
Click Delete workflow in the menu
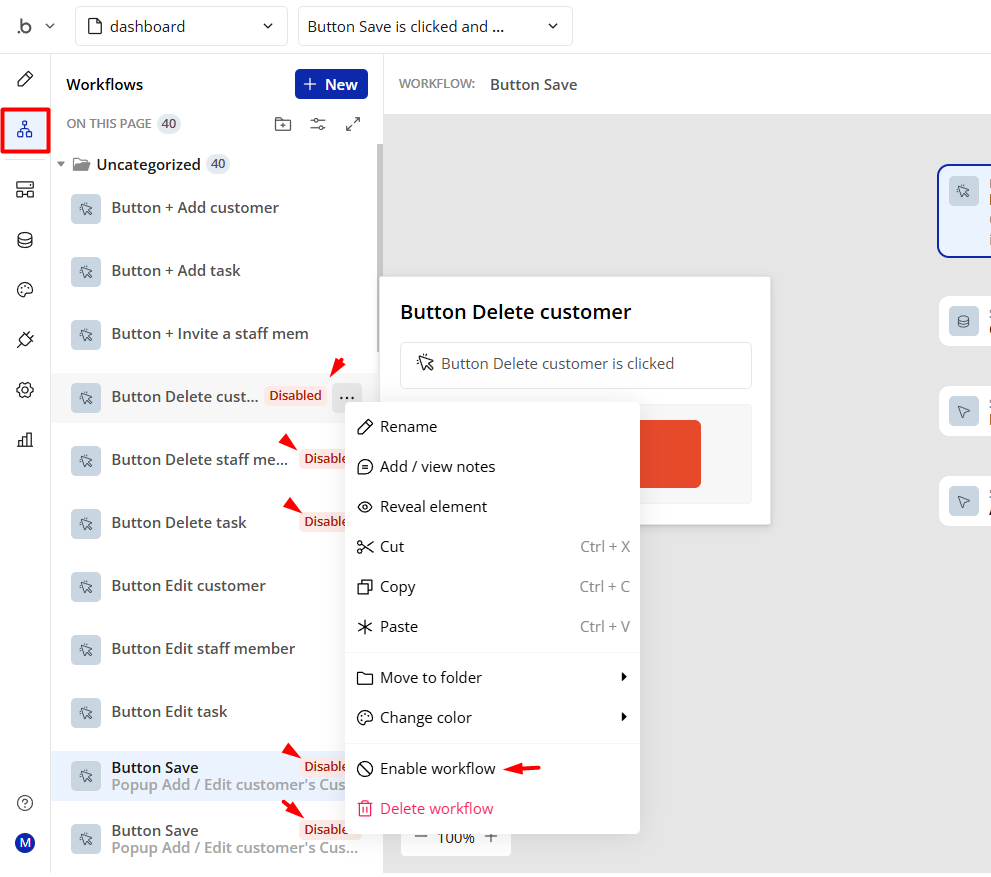tap(436, 809)
